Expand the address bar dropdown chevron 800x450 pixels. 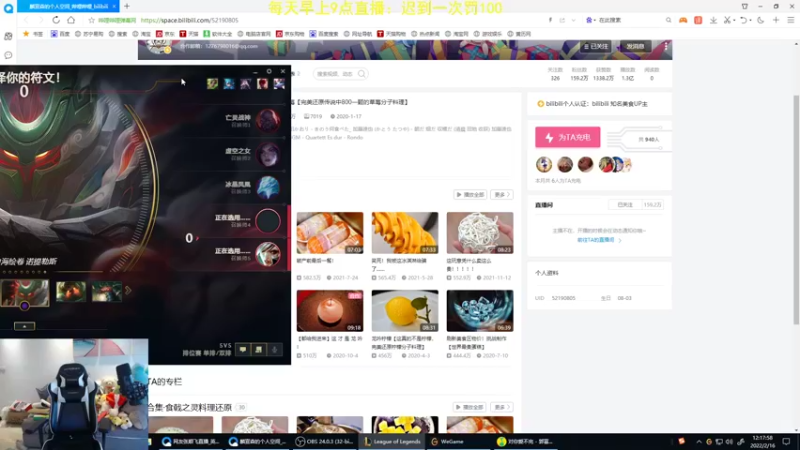click(573, 20)
